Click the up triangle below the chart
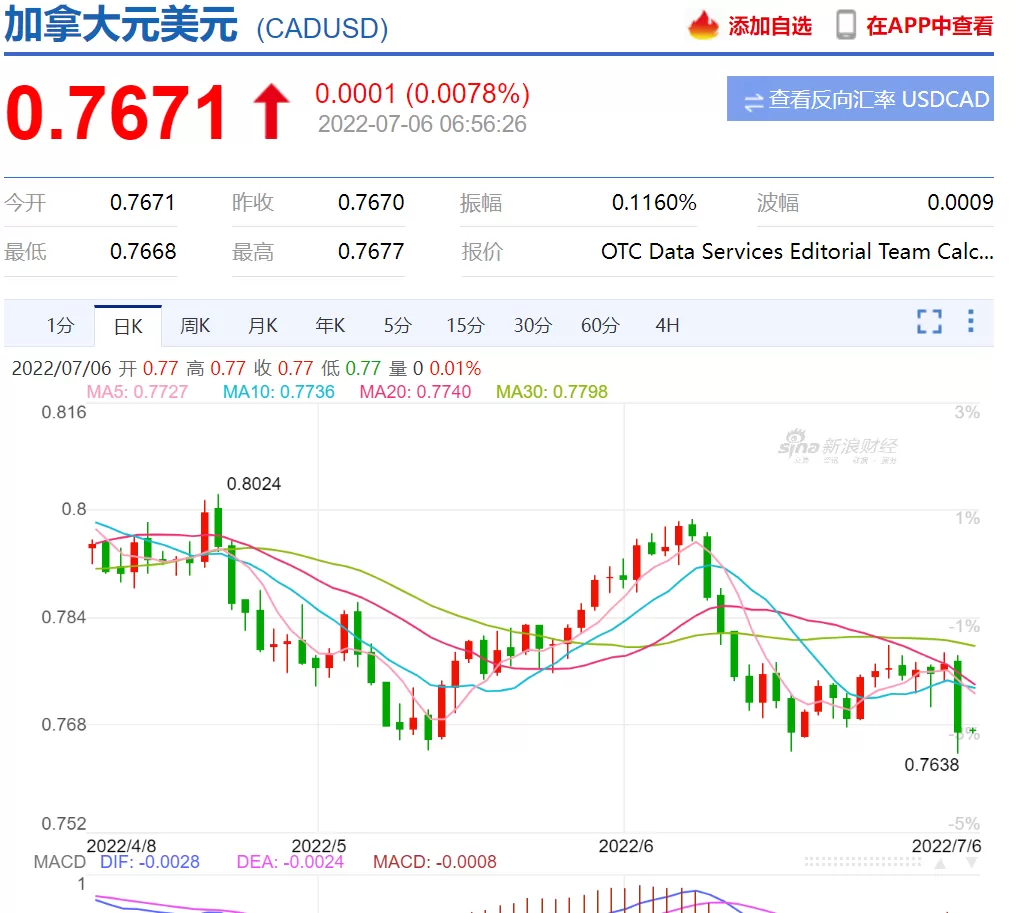Screen dimensions: 1016x913 click(x=940, y=864)
